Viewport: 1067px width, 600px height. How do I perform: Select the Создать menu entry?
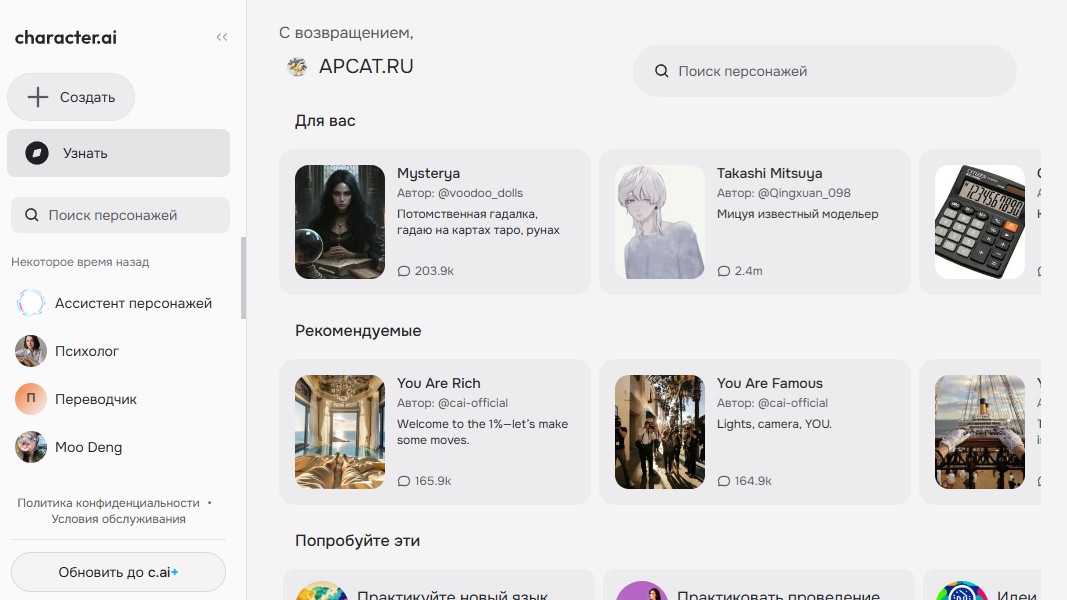click(x=71, y=96)
